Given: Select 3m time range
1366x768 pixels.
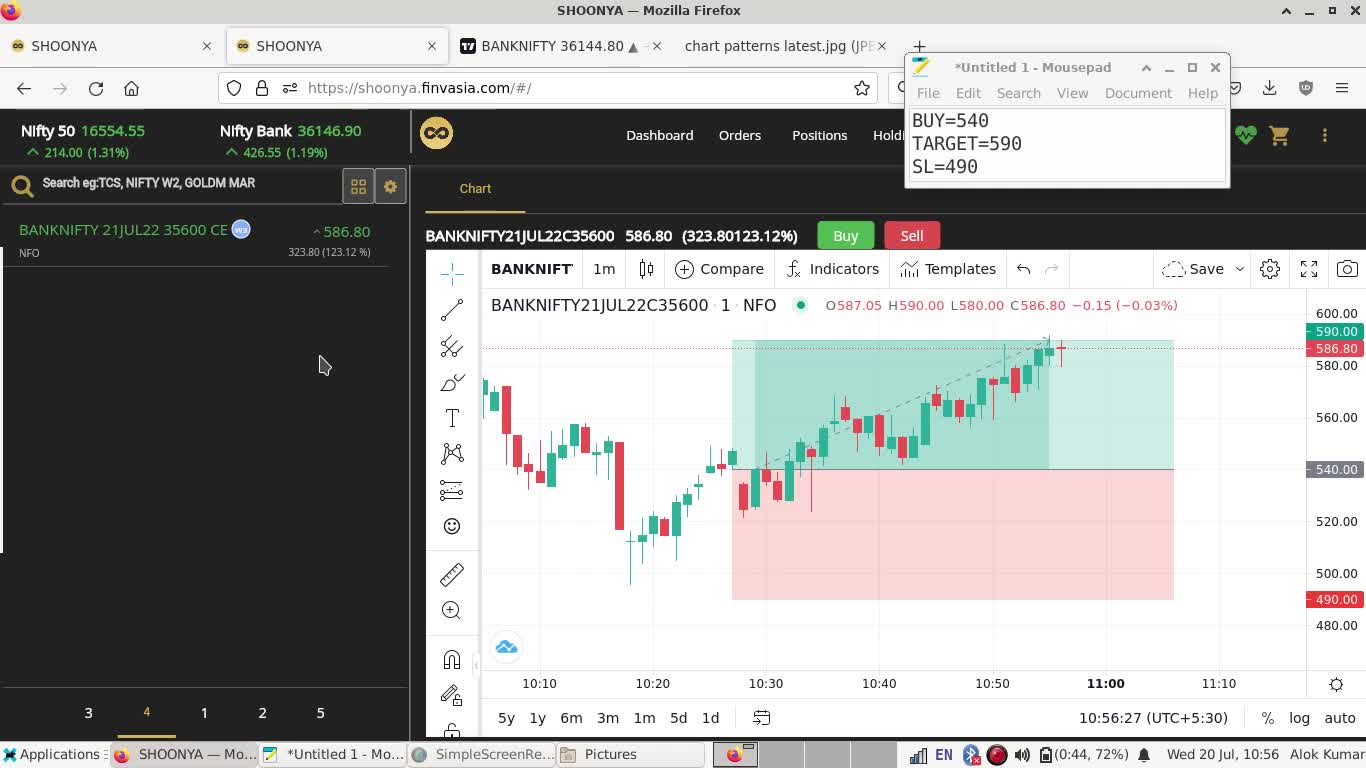Looking at the screenshot, I should 608,718.
